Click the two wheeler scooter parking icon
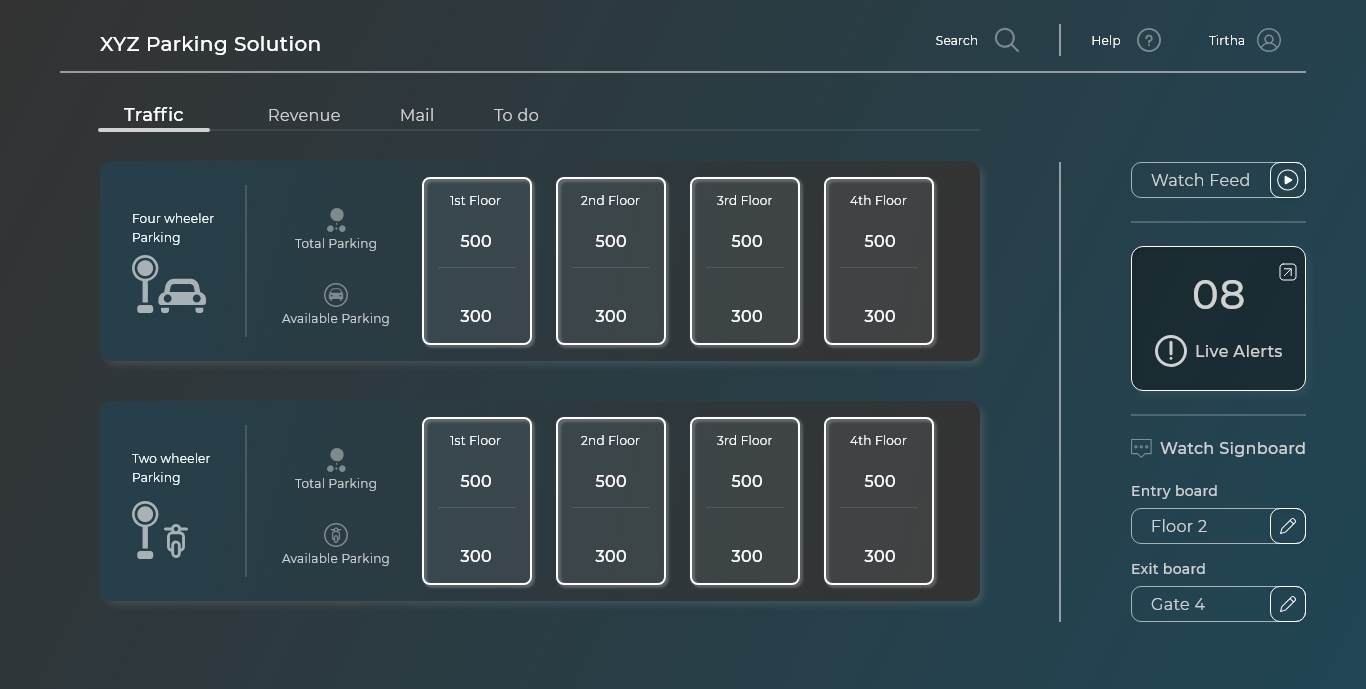This screenshot has height=689, width=1366. [x=160, y=530]
